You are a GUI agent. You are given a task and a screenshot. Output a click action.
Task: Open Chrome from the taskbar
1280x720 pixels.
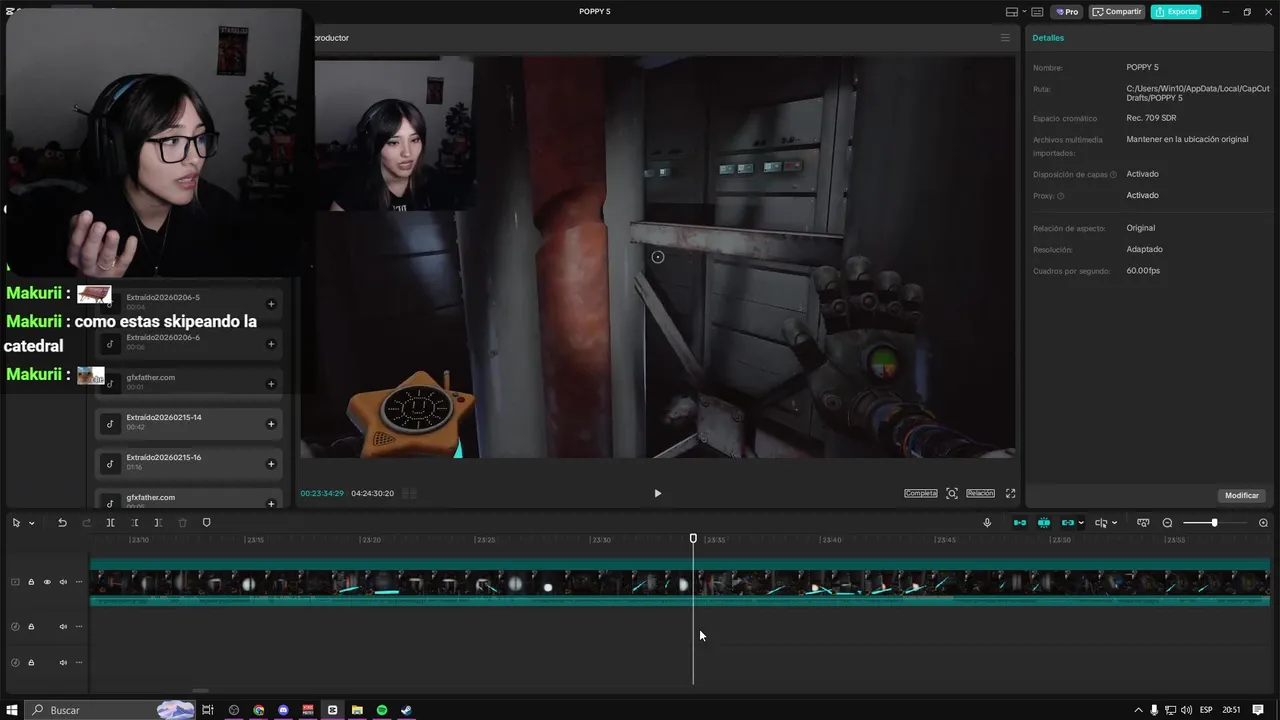pos(259,710)
